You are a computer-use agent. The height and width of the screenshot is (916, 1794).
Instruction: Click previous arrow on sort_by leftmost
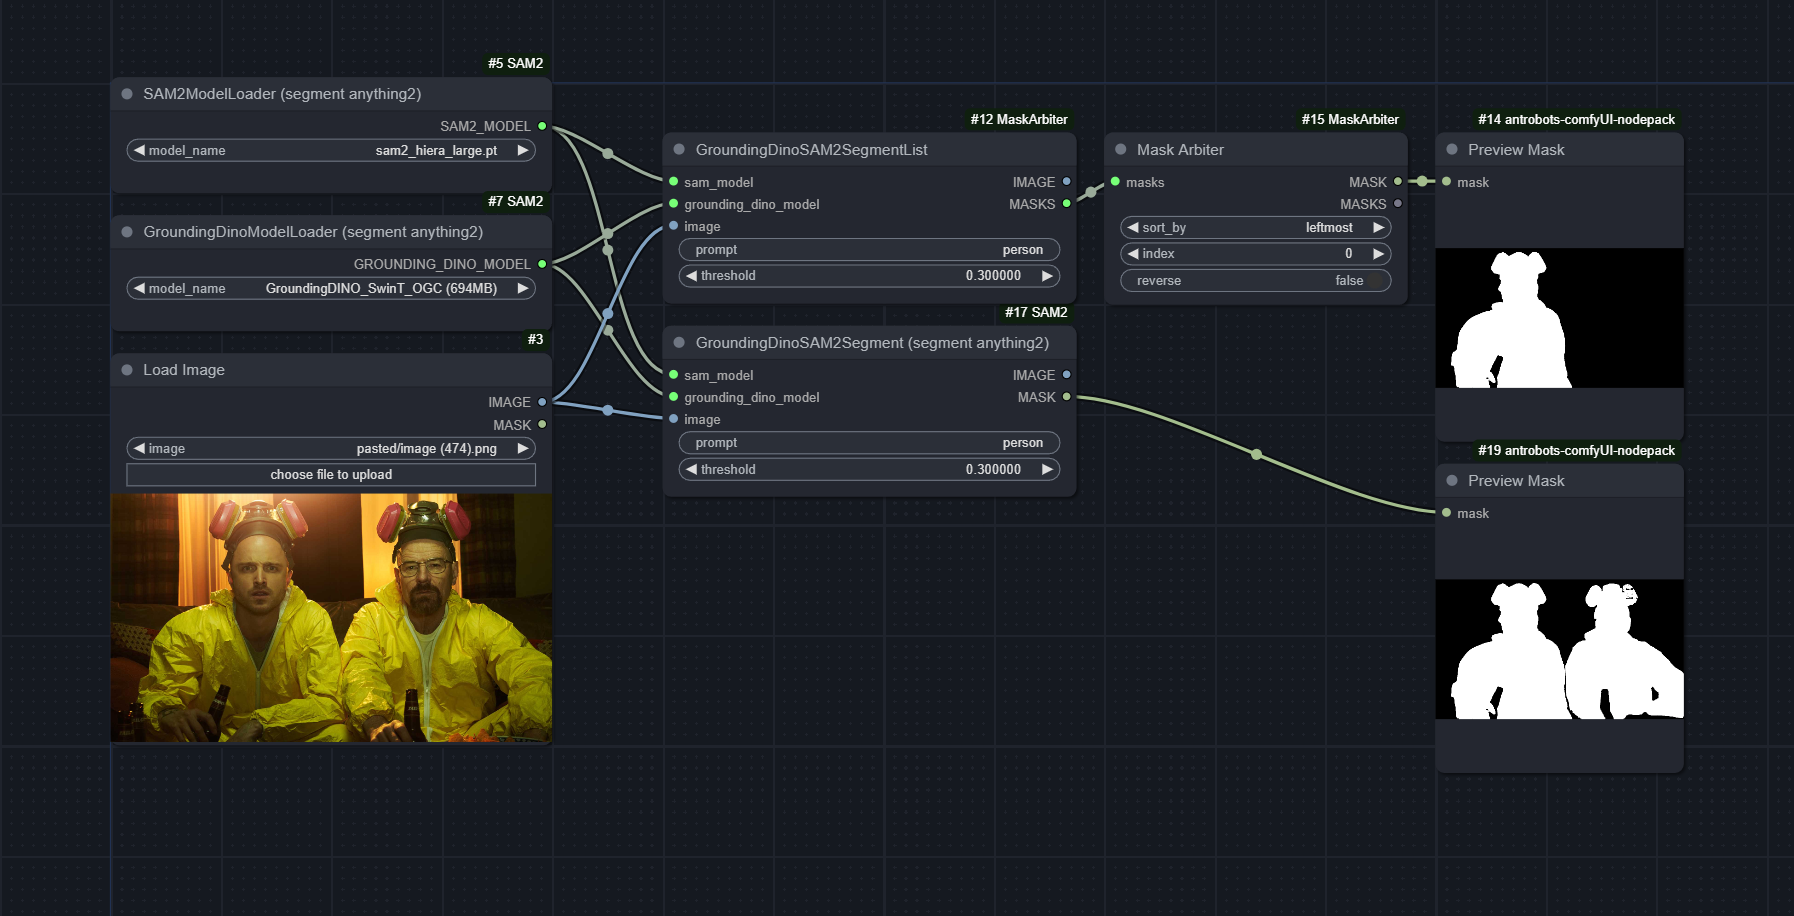point(1134,228)
